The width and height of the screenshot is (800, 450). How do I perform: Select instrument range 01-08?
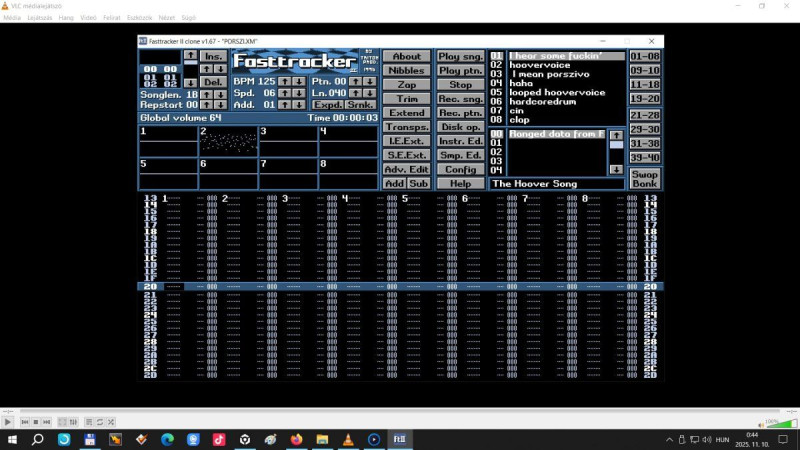coord(644,56)
